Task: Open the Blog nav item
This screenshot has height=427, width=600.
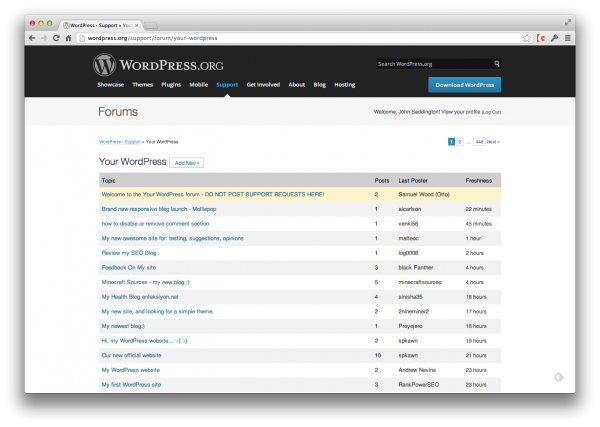Action: pyautogui.click(x=320, y=85)
